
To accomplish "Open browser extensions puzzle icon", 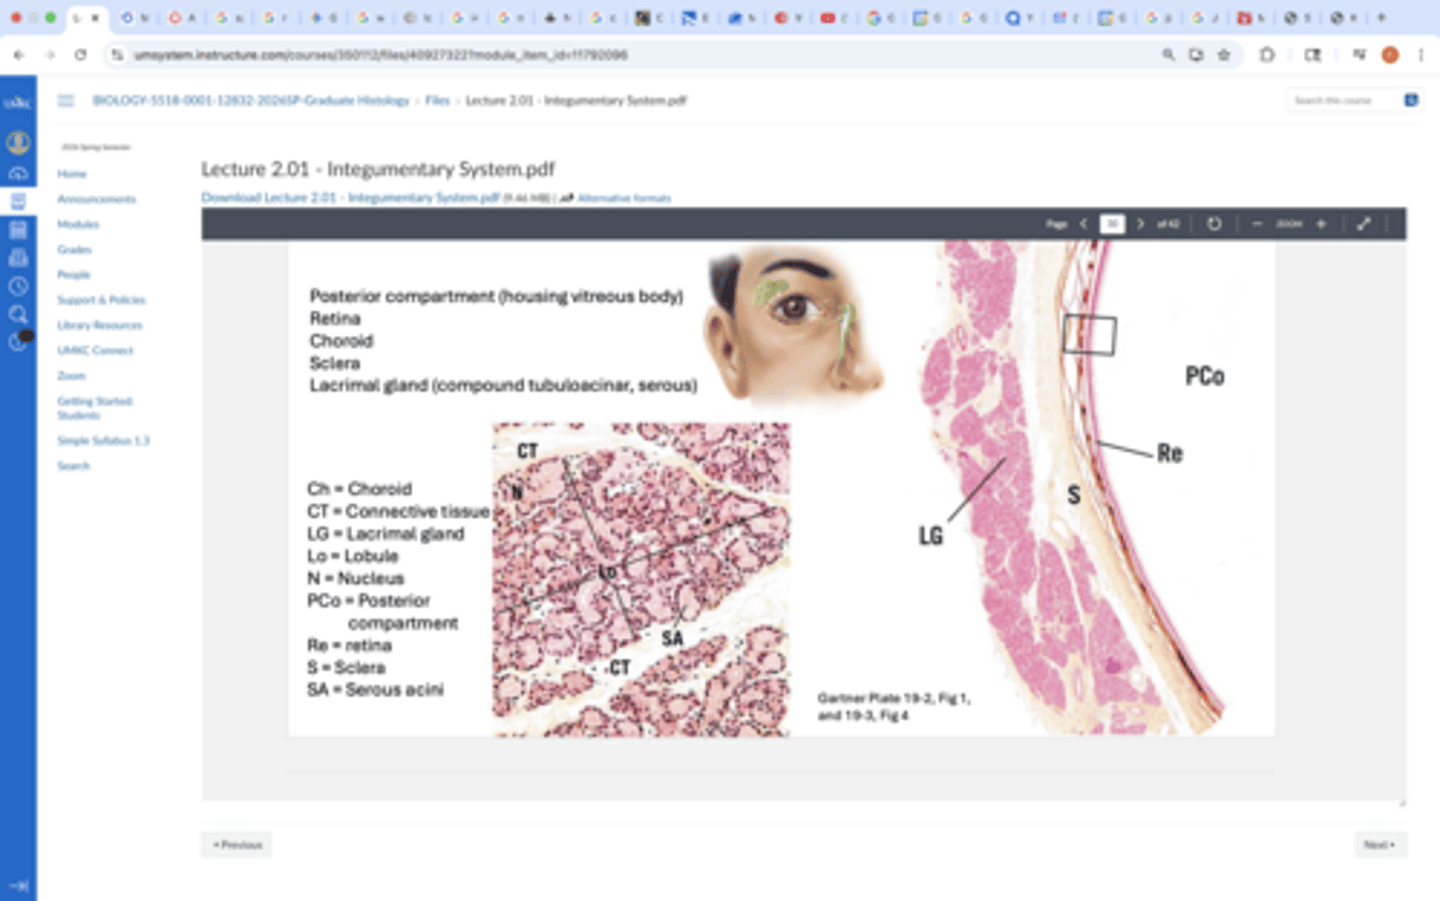I will click(x=1267, y=55).
